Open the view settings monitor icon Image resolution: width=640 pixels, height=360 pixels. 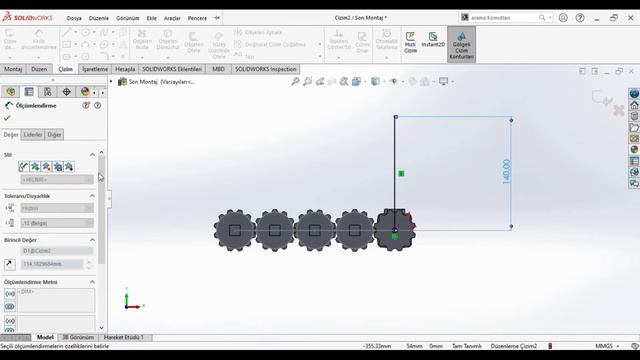click(x=444, y=82)
